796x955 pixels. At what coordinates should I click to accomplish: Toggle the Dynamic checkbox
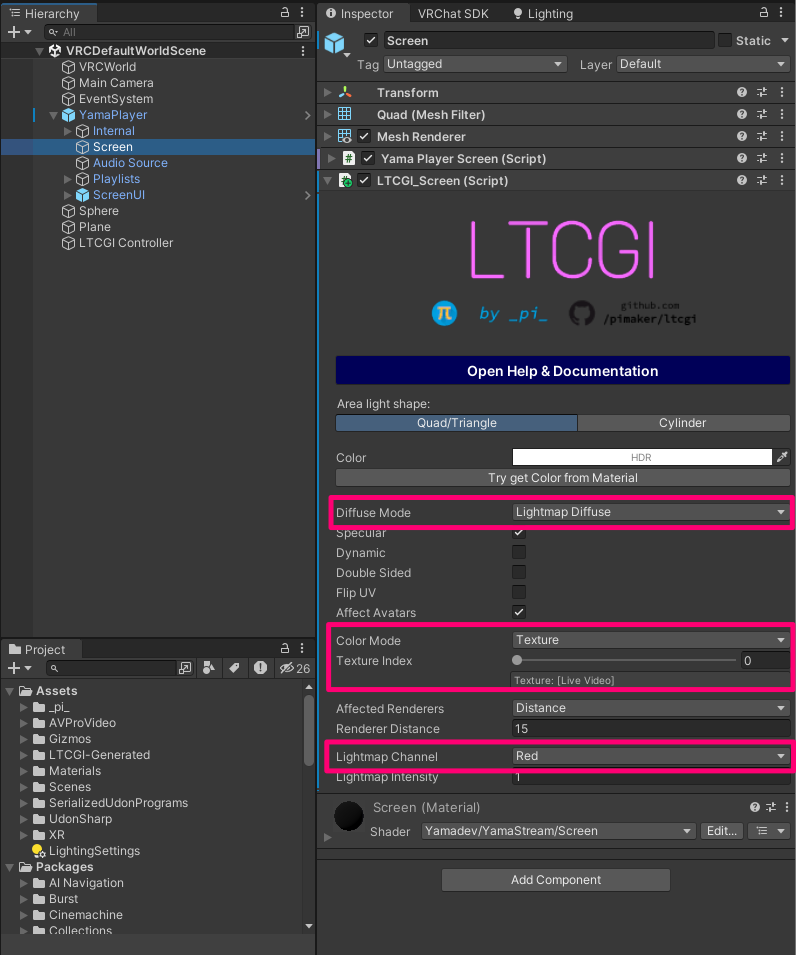tap(519, 552)
